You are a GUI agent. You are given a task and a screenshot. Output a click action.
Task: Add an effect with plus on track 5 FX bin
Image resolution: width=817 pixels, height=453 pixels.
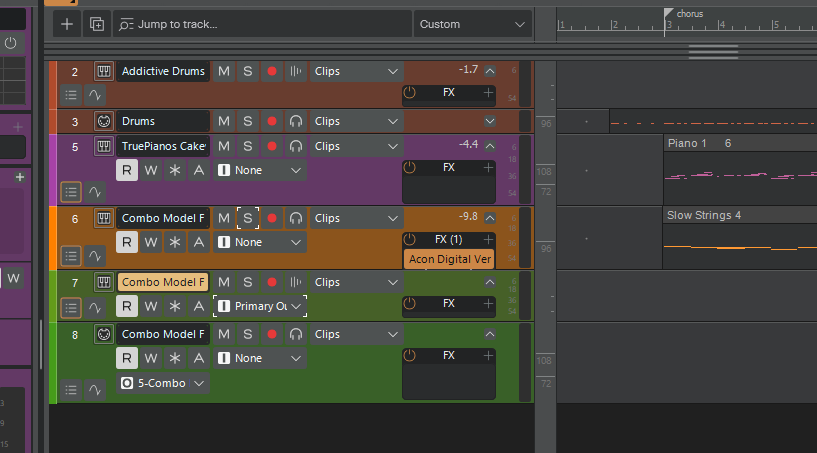pos(488,167)
